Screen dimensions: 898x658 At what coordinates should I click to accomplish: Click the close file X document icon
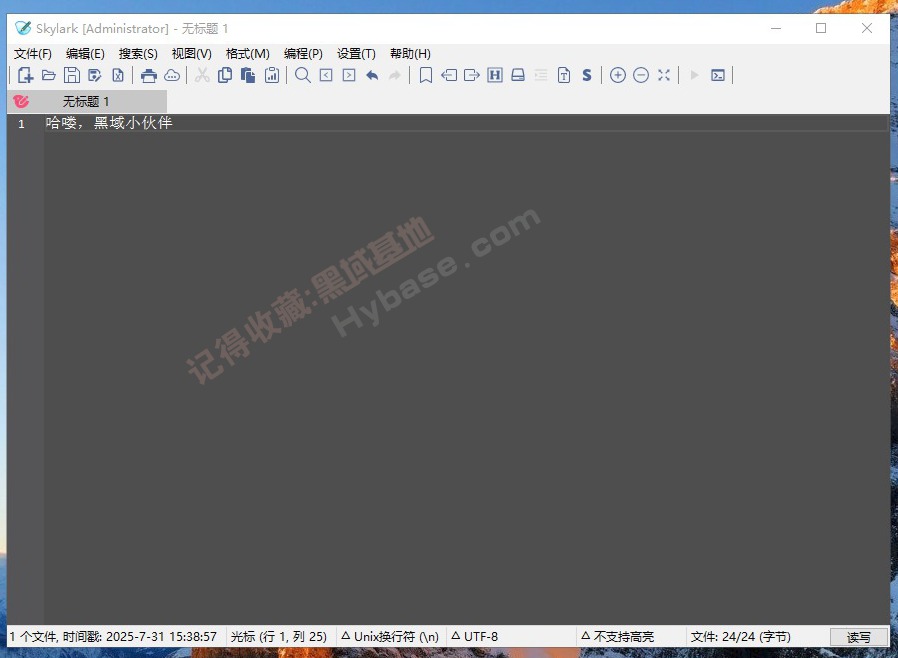(117, 75)
